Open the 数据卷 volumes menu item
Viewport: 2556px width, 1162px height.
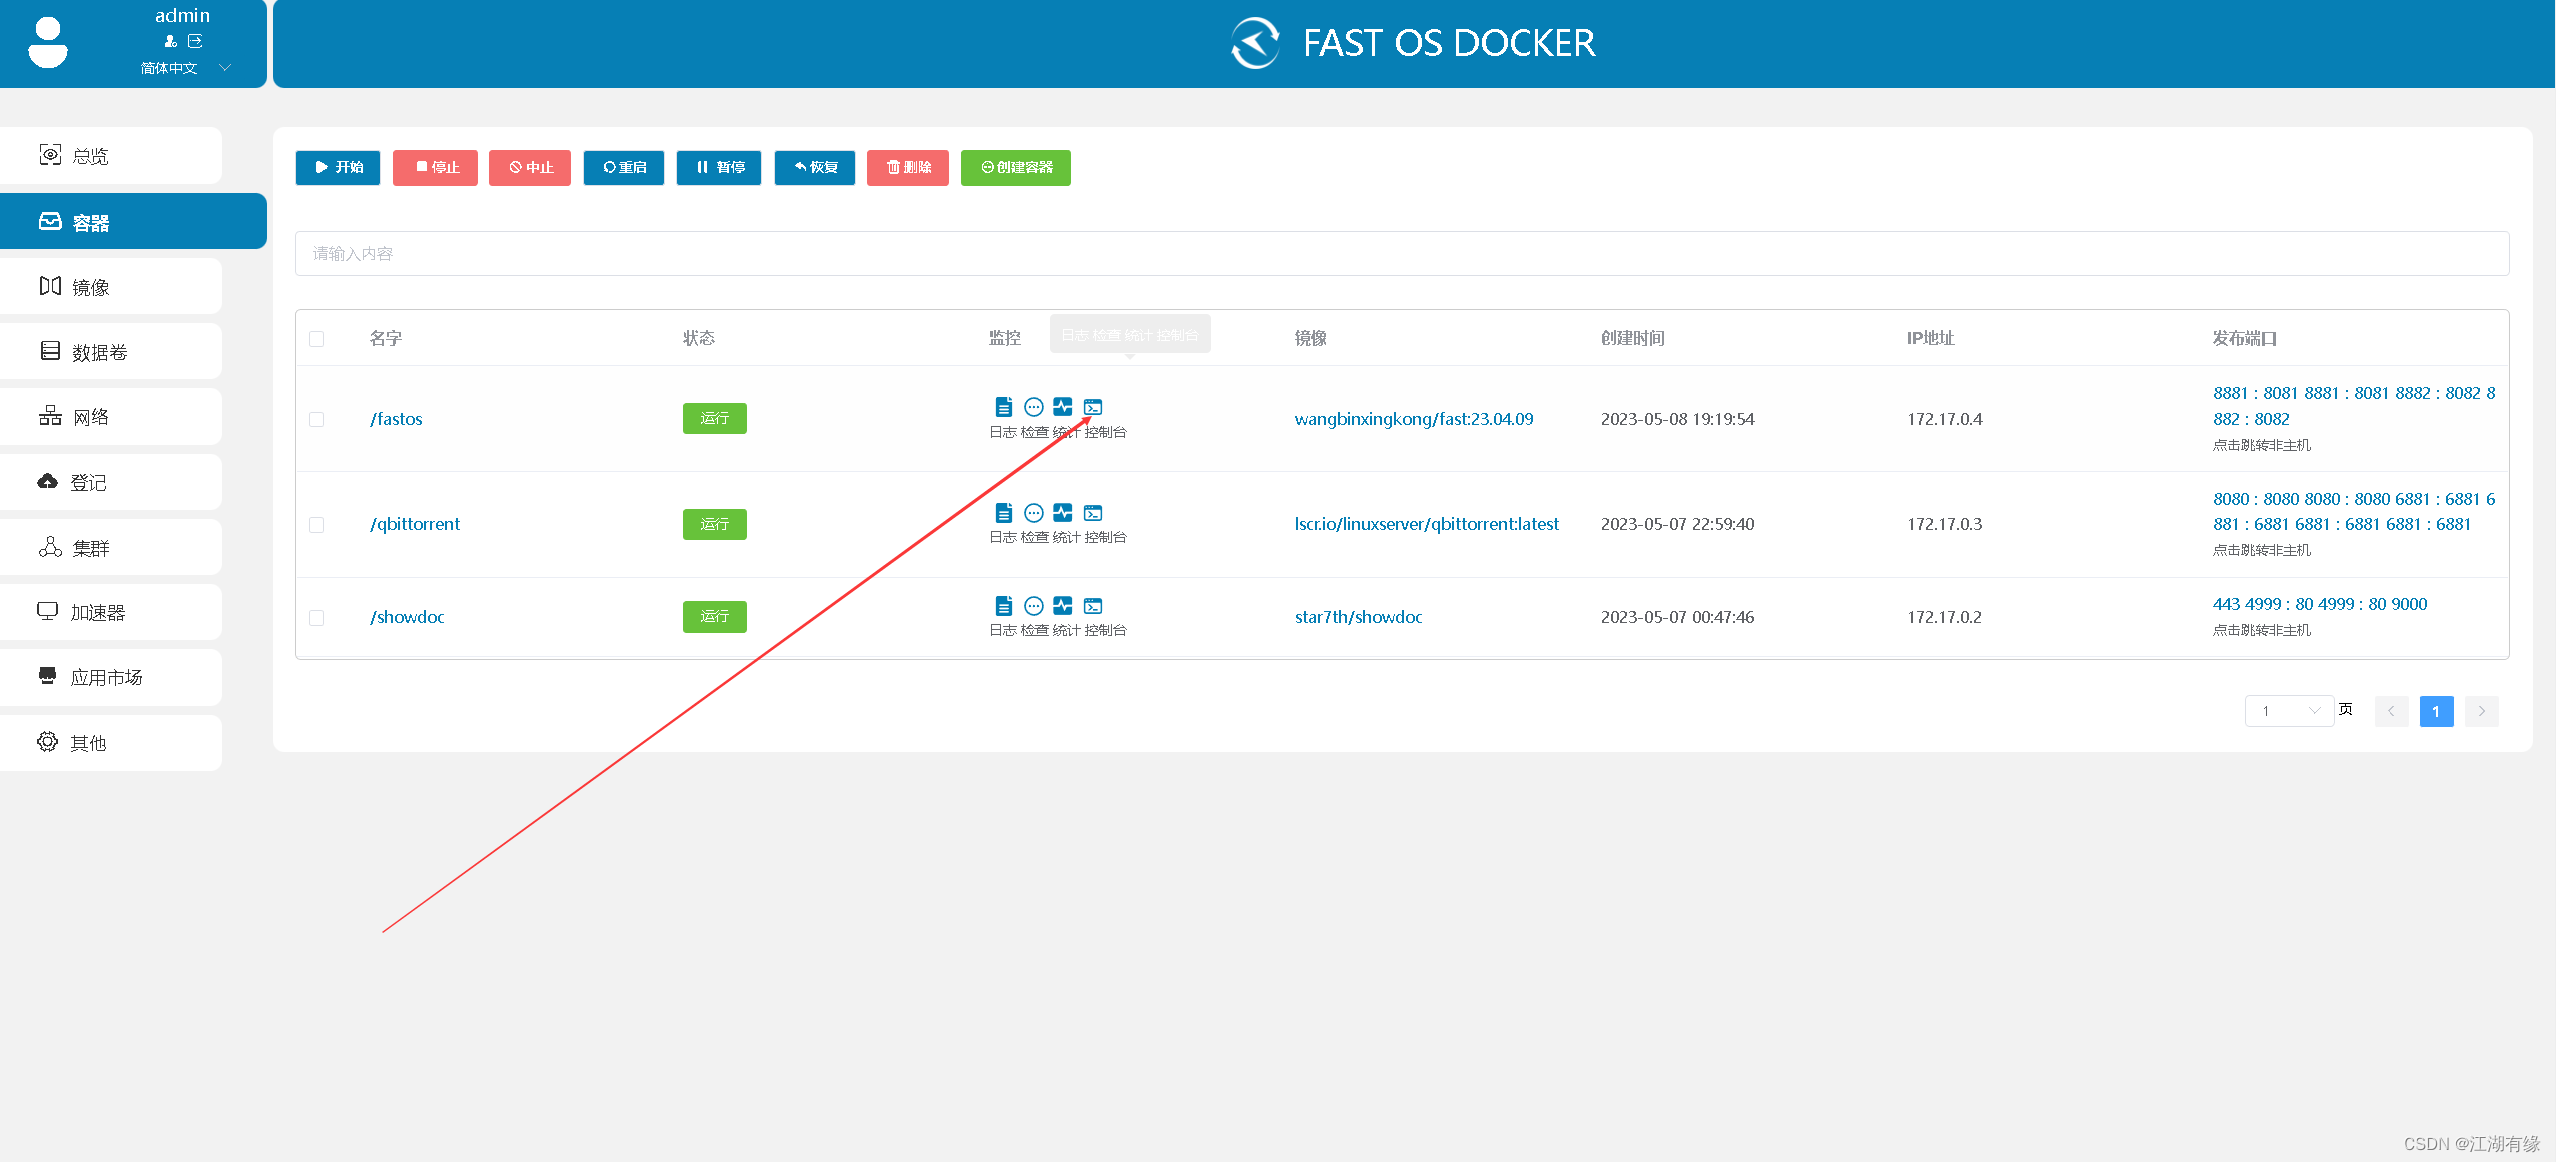(x=111, y=351)
